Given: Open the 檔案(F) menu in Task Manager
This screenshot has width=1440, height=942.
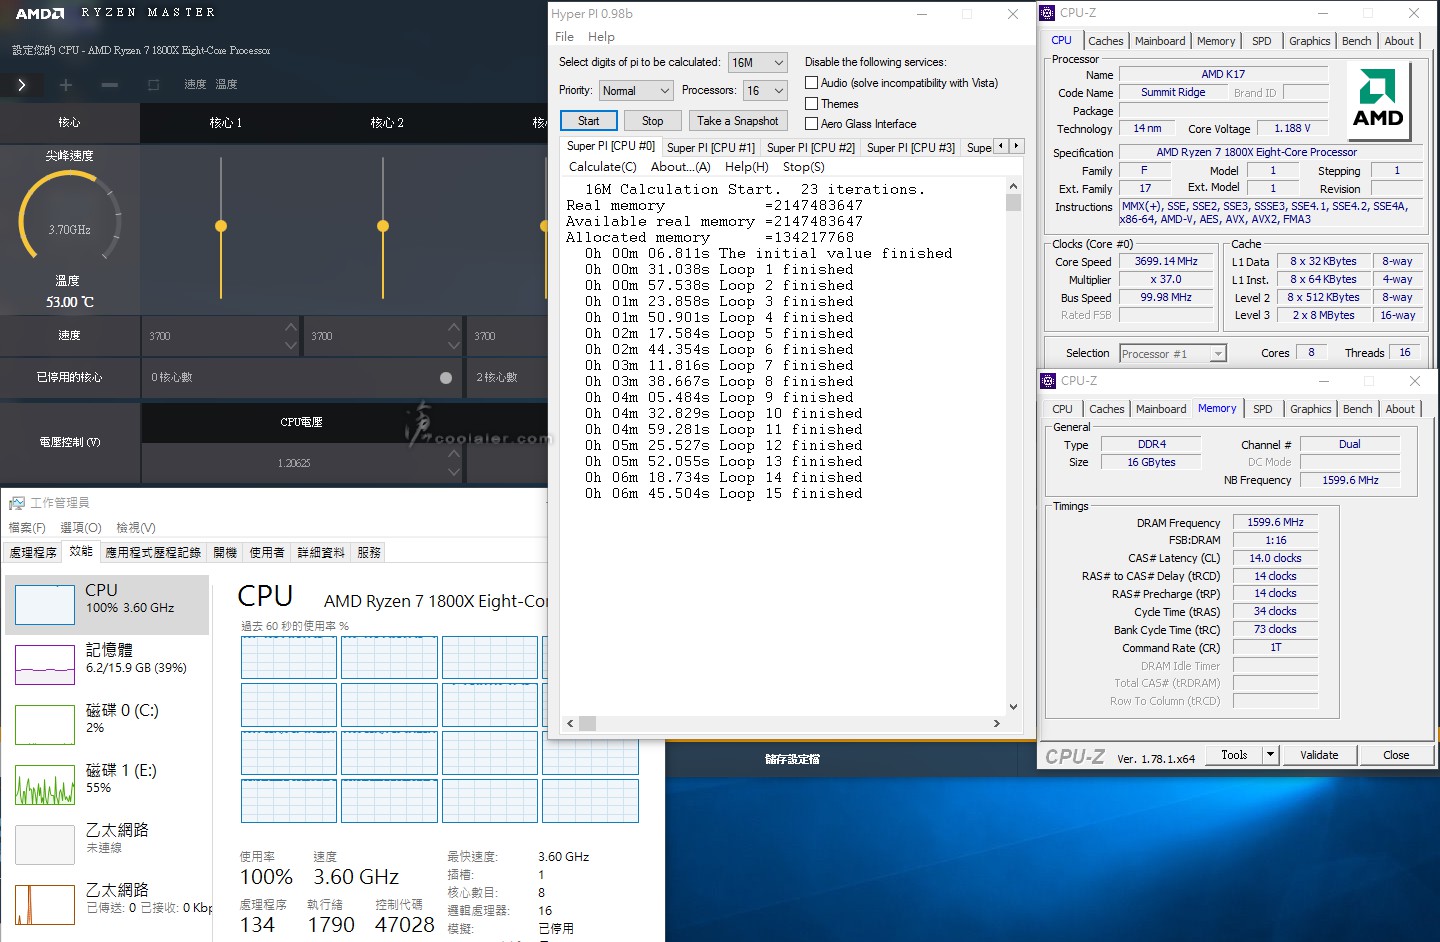Looking at the screenshot, I should (27, 528).
